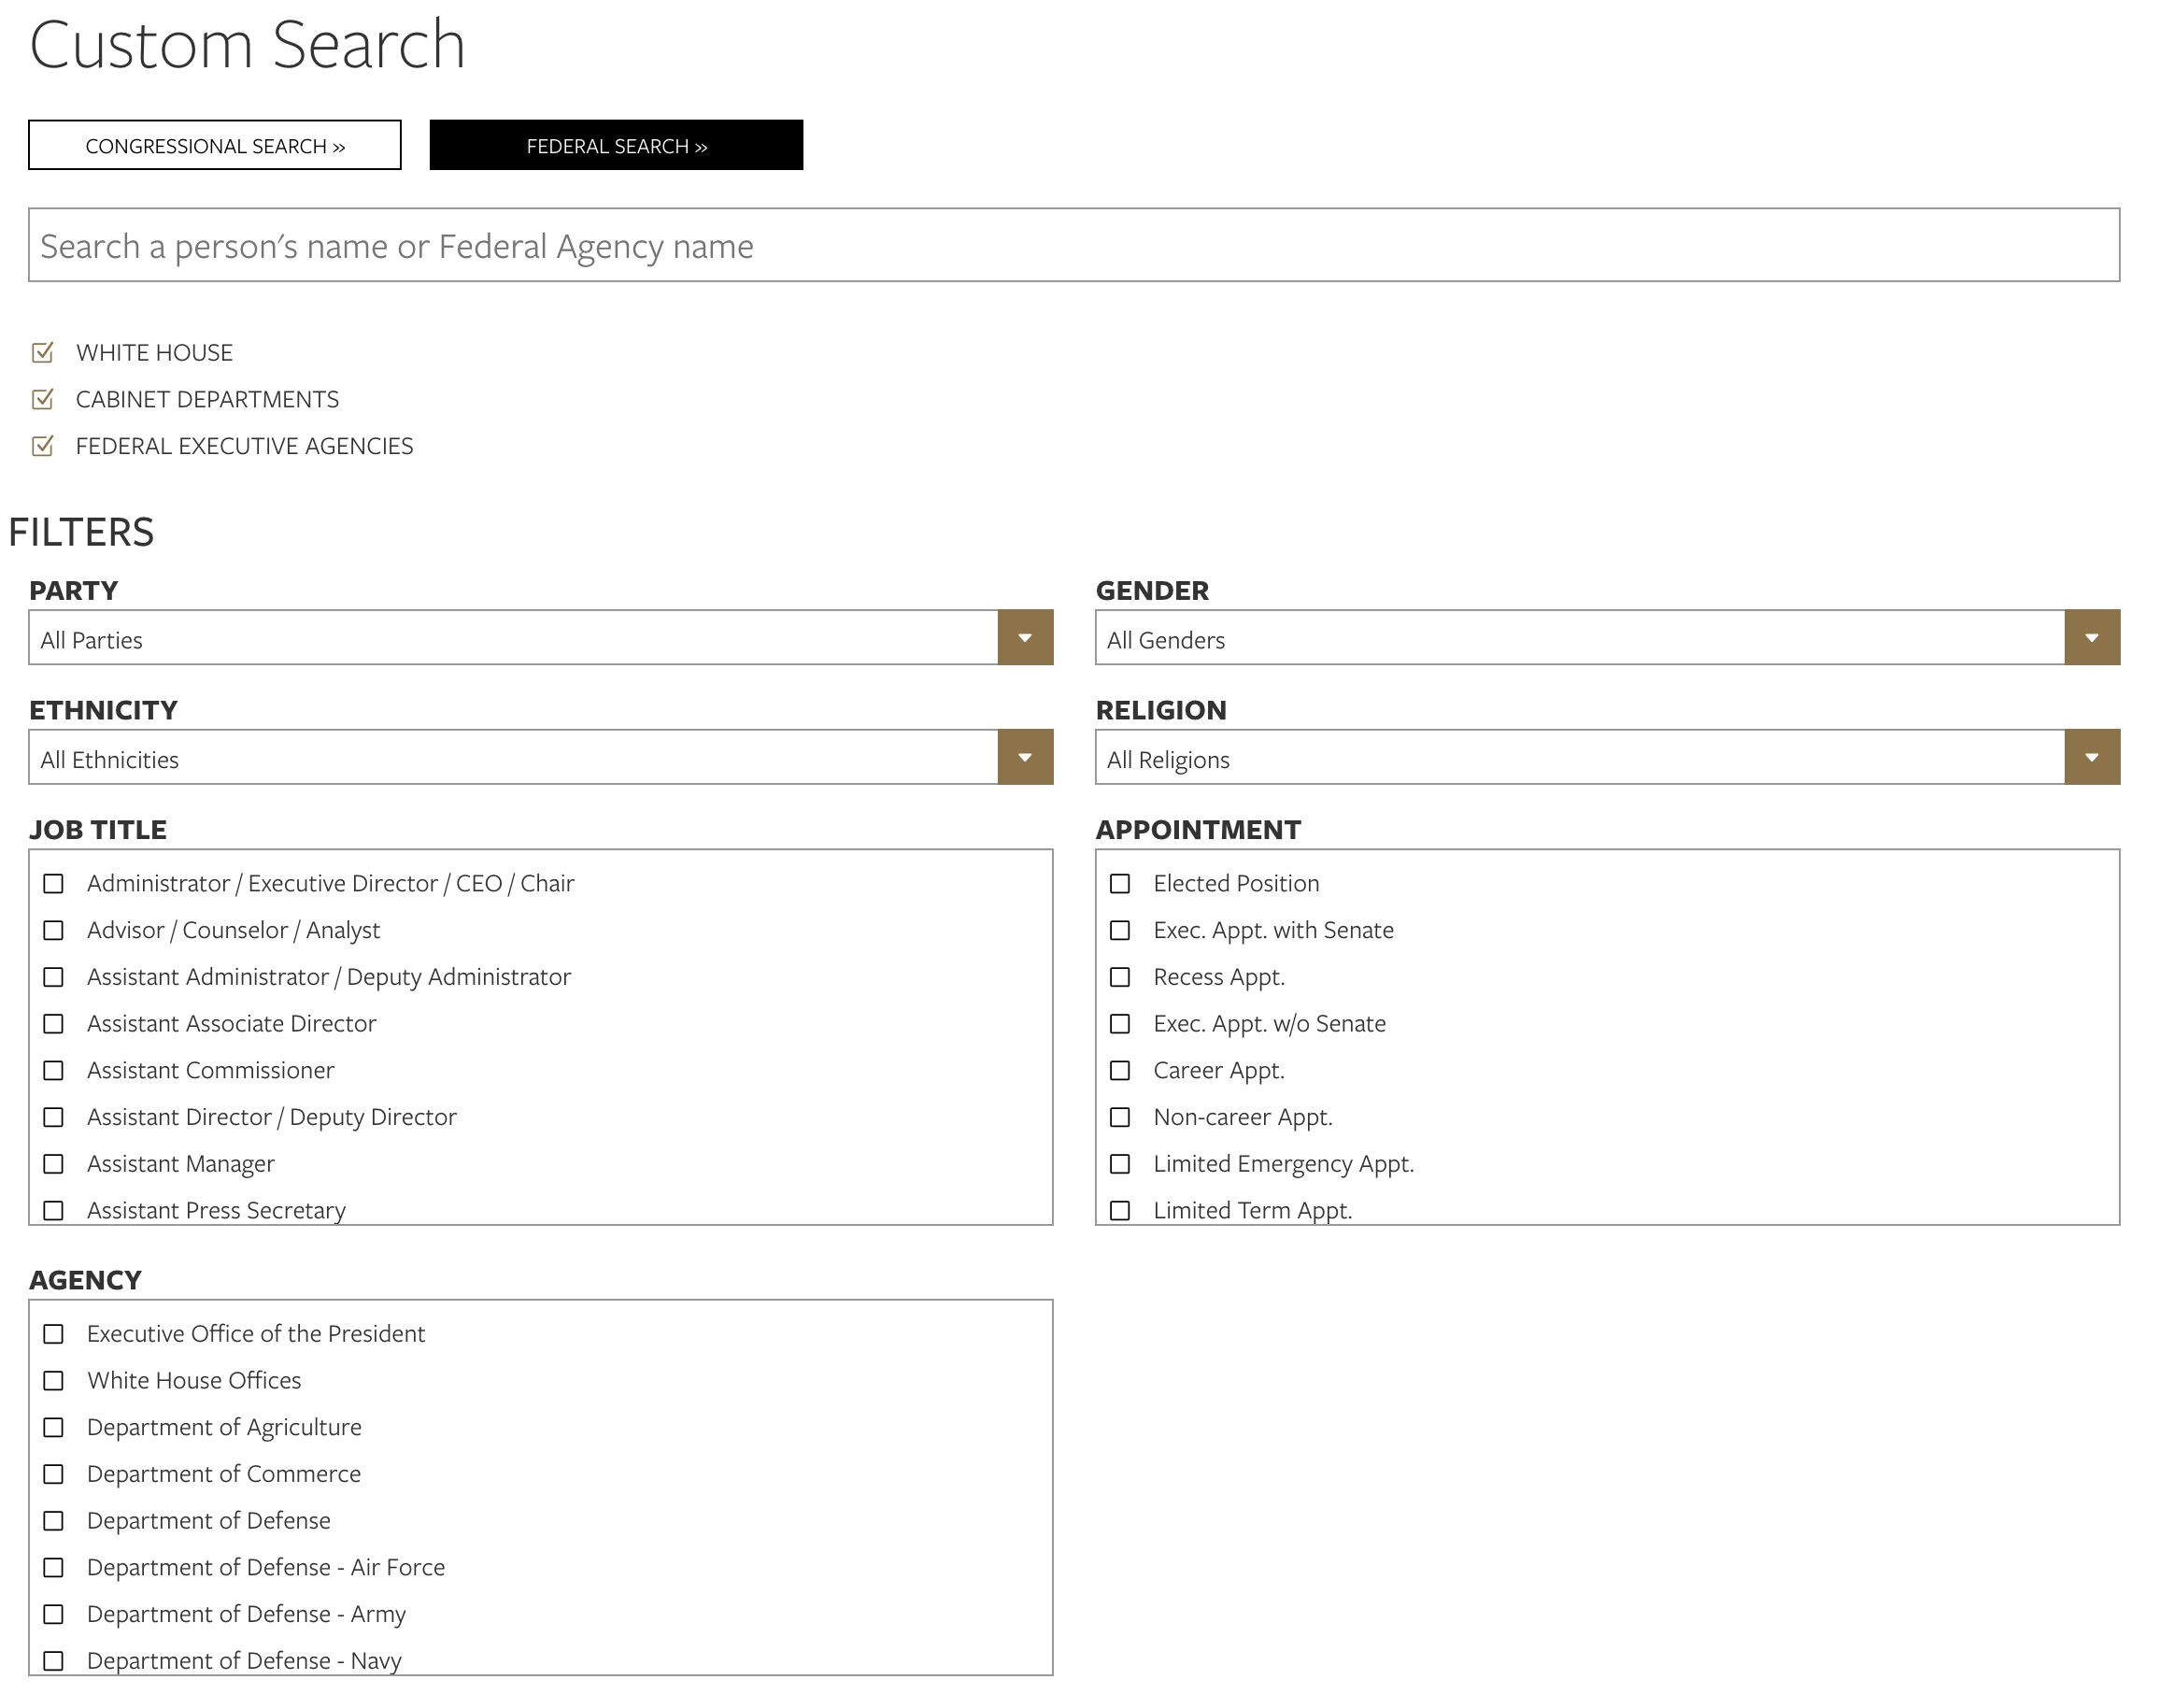This screenshot has width=2160, height=1708.
Task: Check Executive Office of the President agency
Action: click(x=54, y=1334)
